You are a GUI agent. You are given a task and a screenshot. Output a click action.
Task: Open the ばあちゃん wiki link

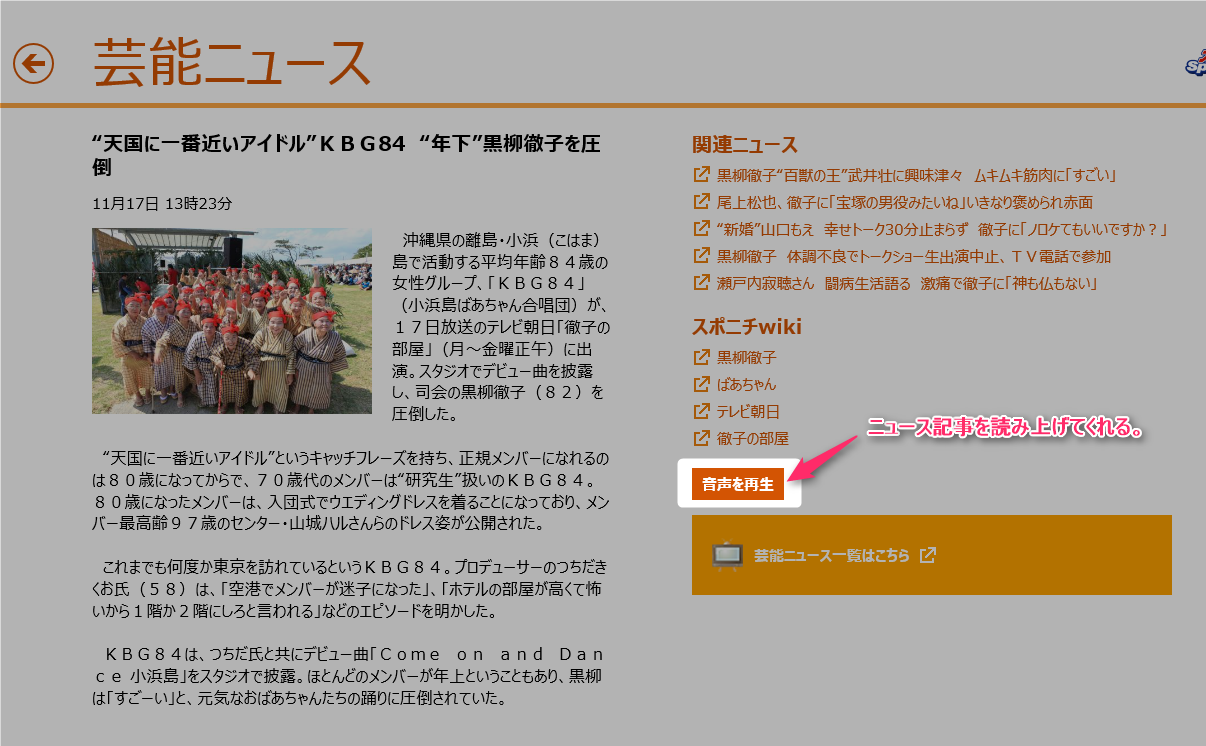tap(746, 385)
